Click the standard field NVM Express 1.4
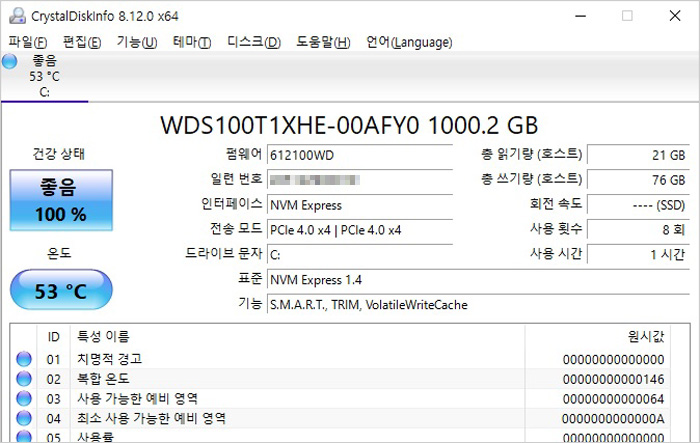Screen dimensions: 700x443 (479, 280)
